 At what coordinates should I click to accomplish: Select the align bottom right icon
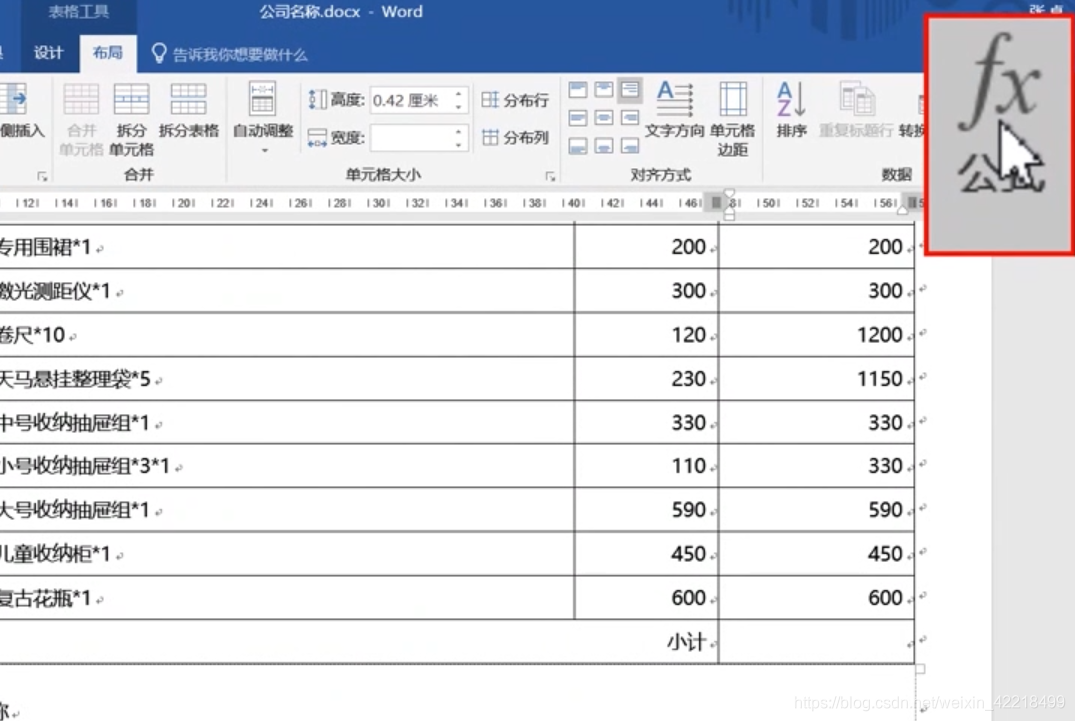pyautogui.click(x=629, y=146)
